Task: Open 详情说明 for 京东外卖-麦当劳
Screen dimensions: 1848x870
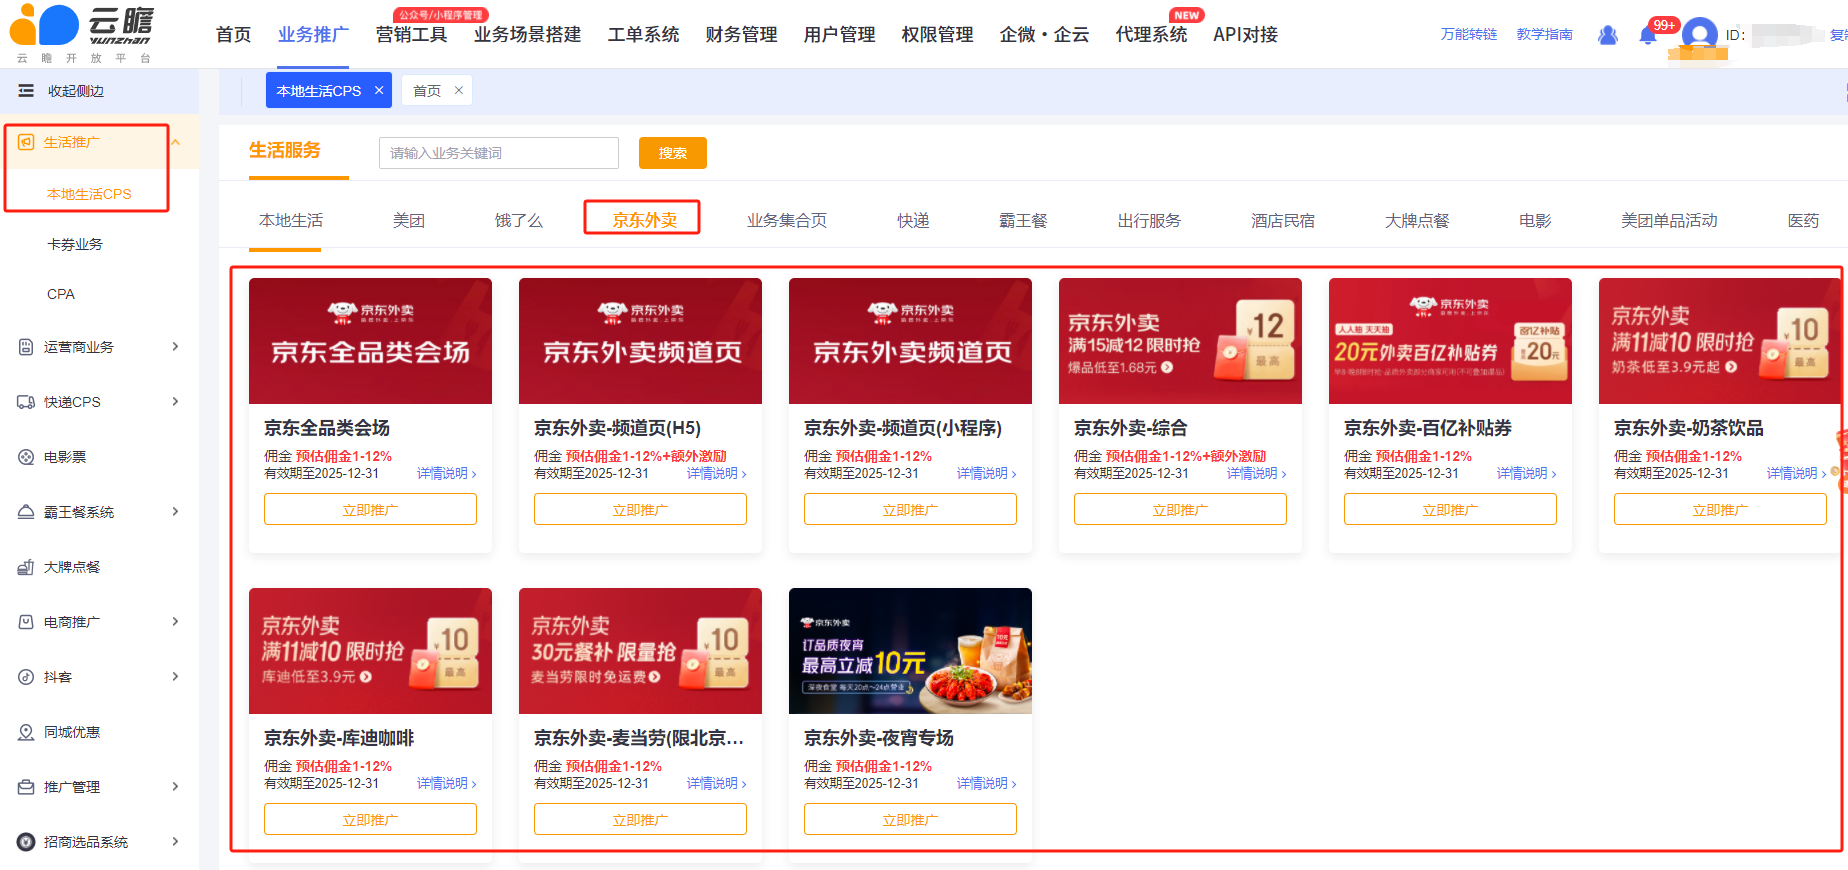Action: (716, 784)
